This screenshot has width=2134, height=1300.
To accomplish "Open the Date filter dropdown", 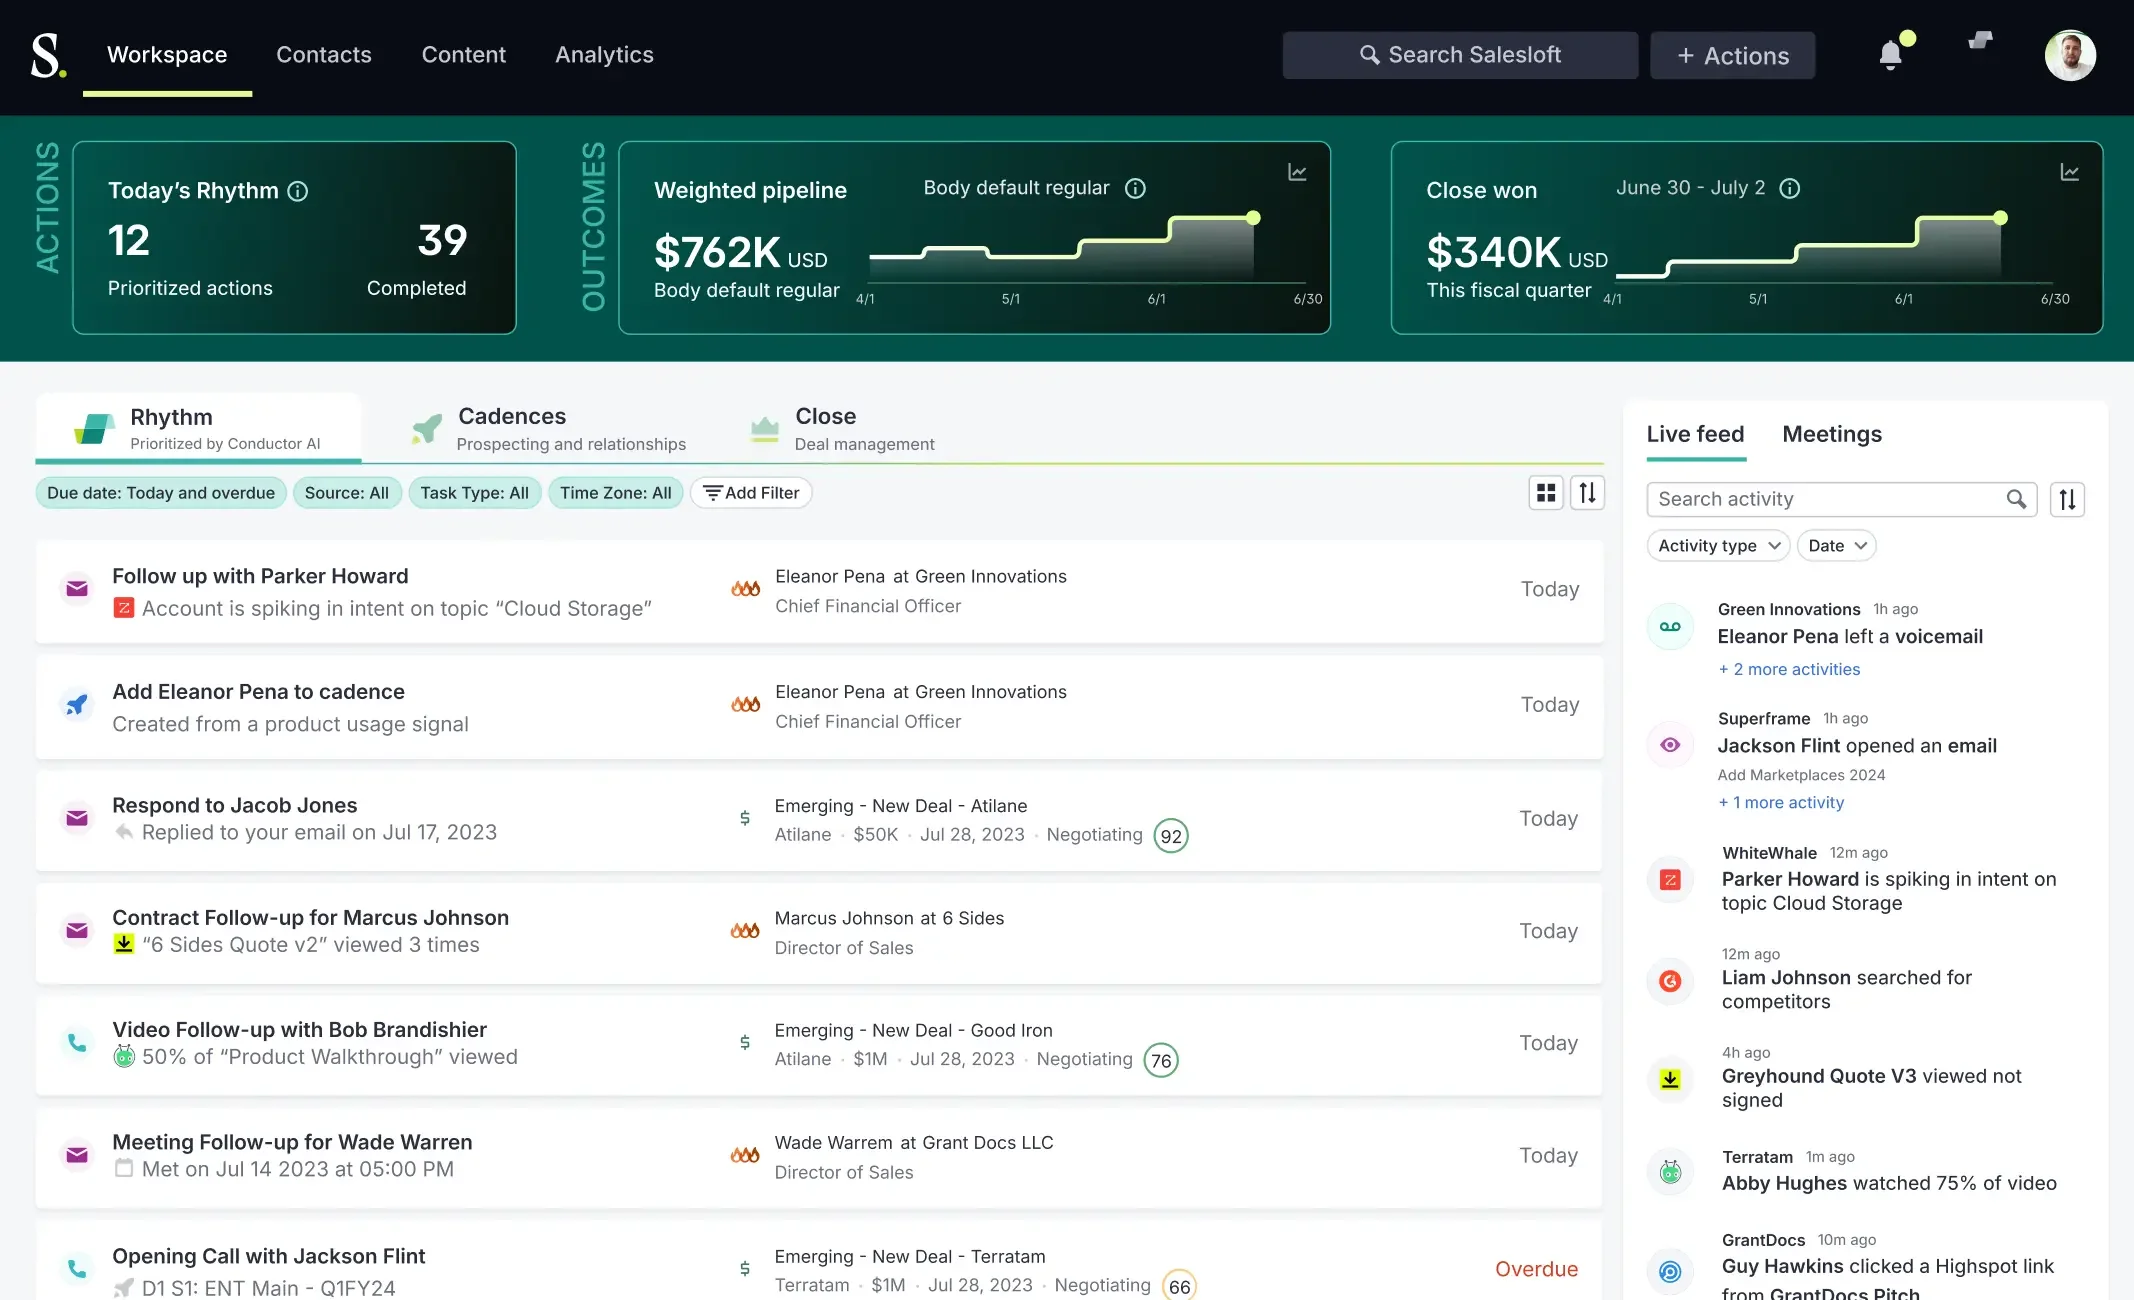I will pyautogui.click(x=1837, y=546).
